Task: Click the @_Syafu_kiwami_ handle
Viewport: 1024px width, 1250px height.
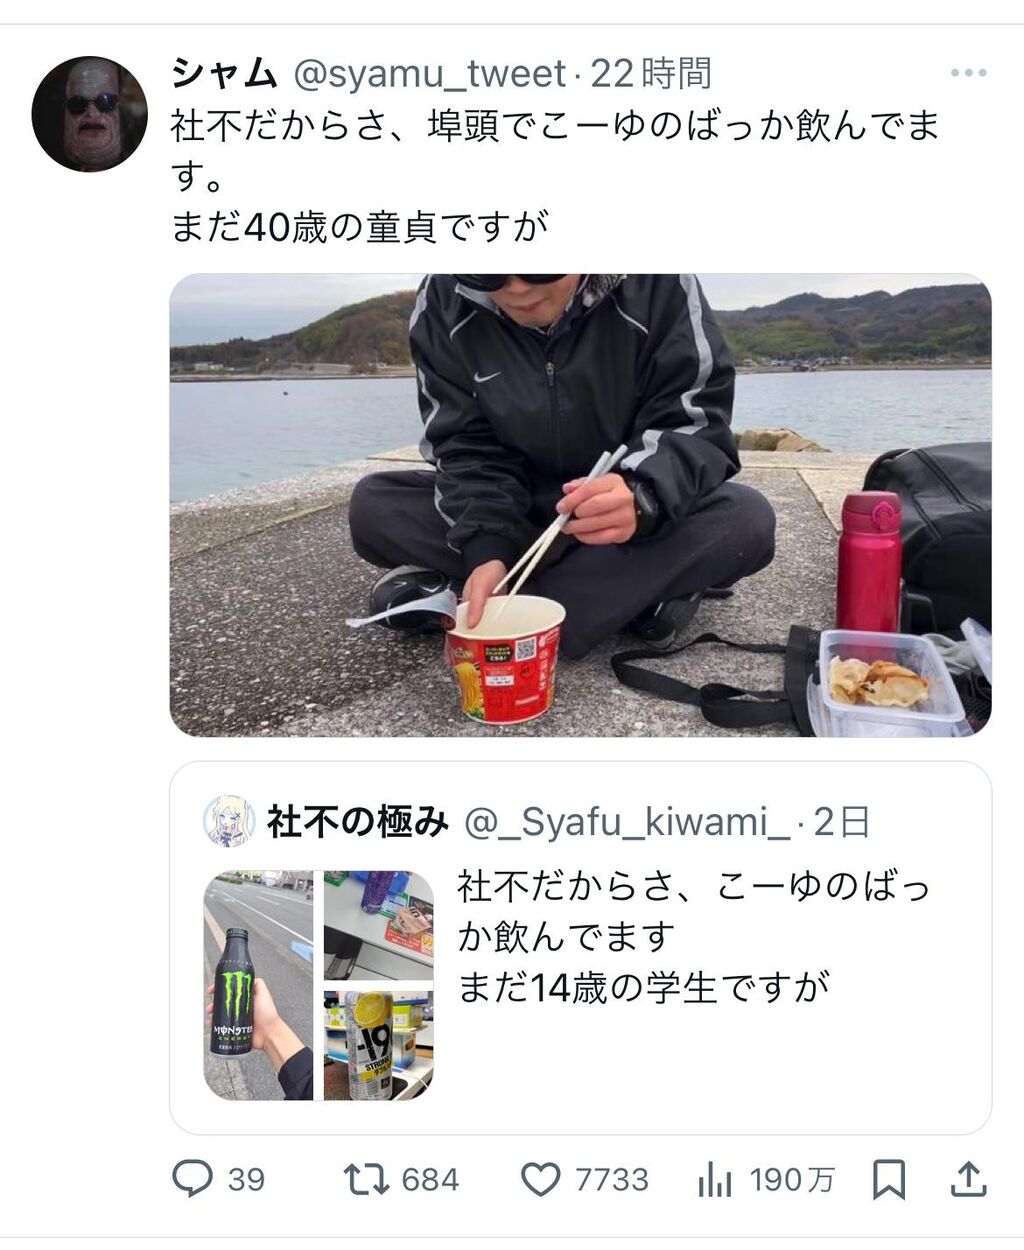Action: (x=627, y=822)
